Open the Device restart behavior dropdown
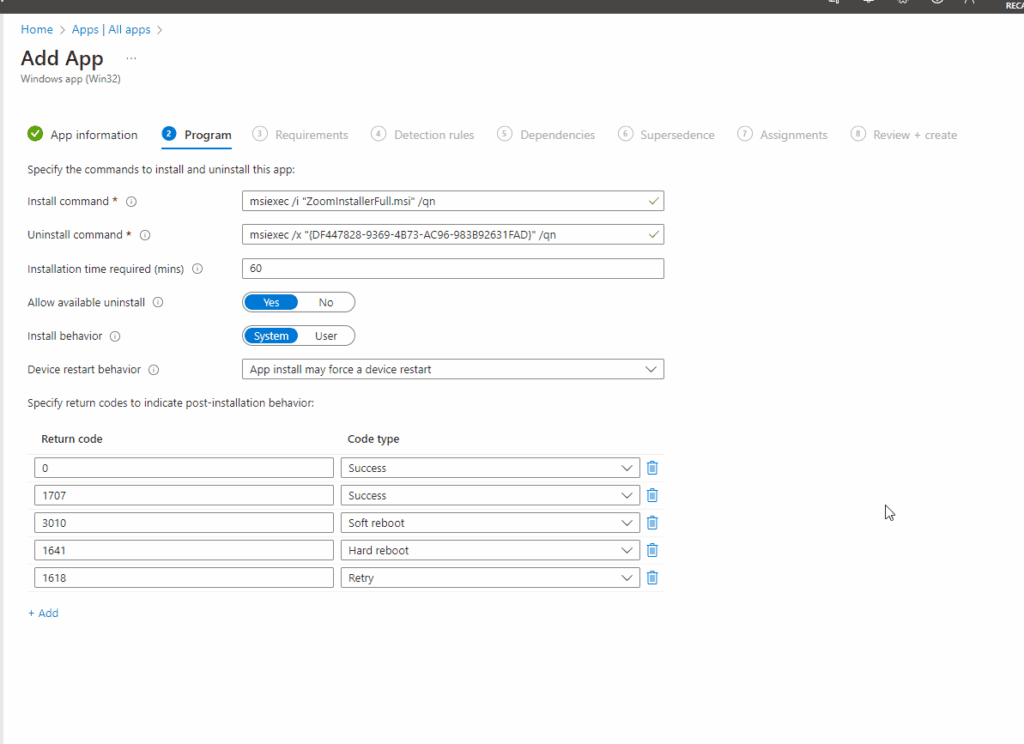 coord(650,369)
